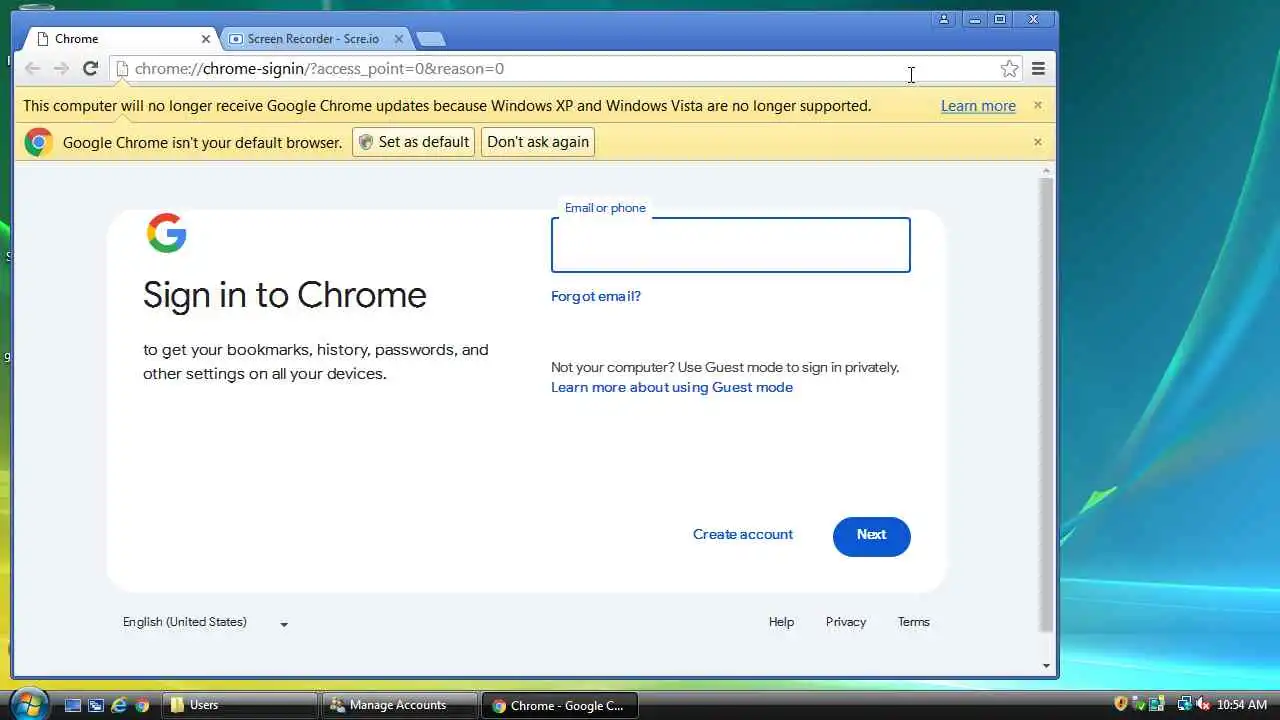Click the blue Next button
This screenshot has height=720, width=1280.
(x=871, y=536)
